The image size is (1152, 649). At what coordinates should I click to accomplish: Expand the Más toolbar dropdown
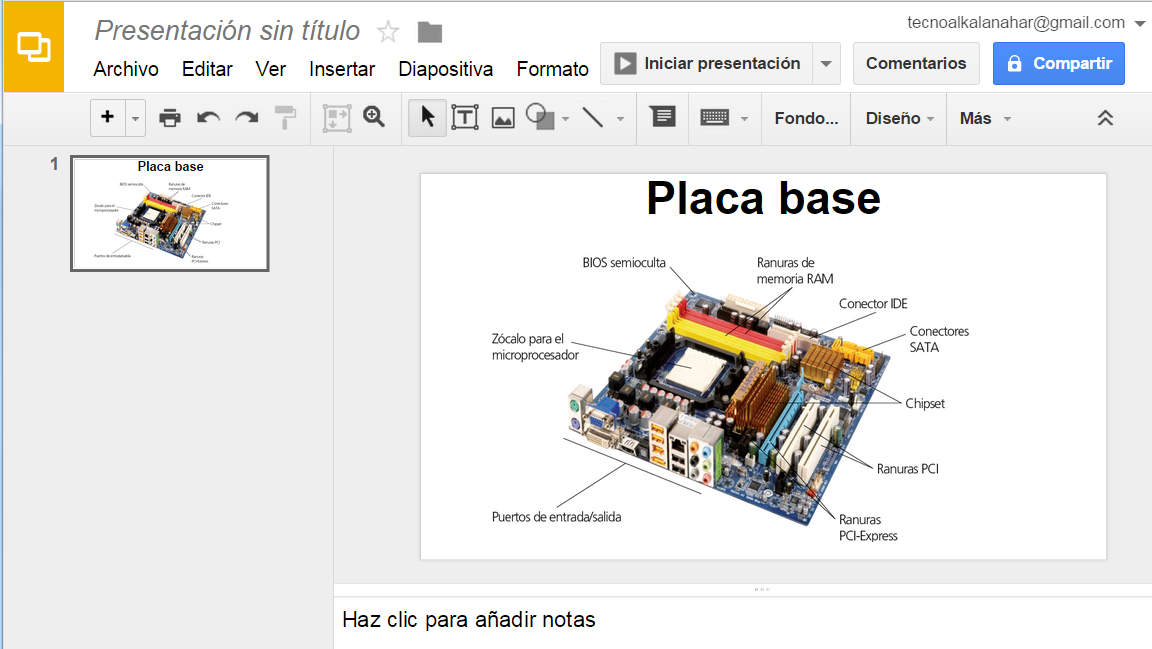[x=984, y=118]
